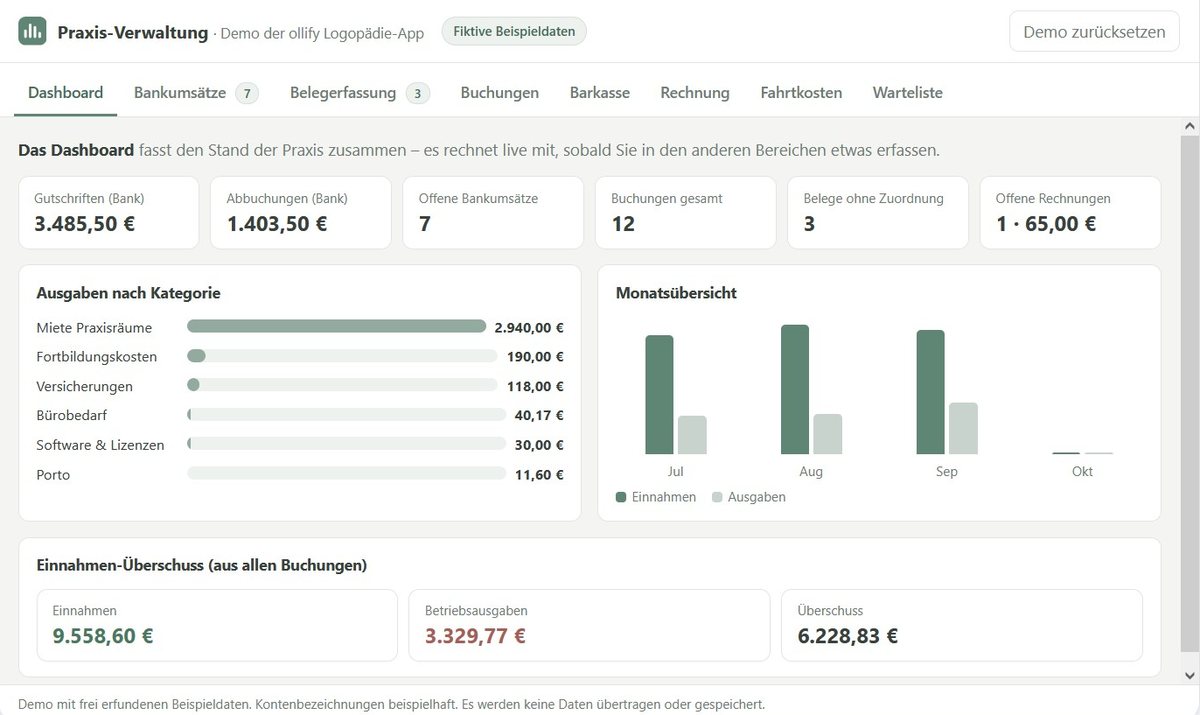1200x715 pixels.
Task: Click the Bürobedarf progress bar
Action: [x=346, y=415]
